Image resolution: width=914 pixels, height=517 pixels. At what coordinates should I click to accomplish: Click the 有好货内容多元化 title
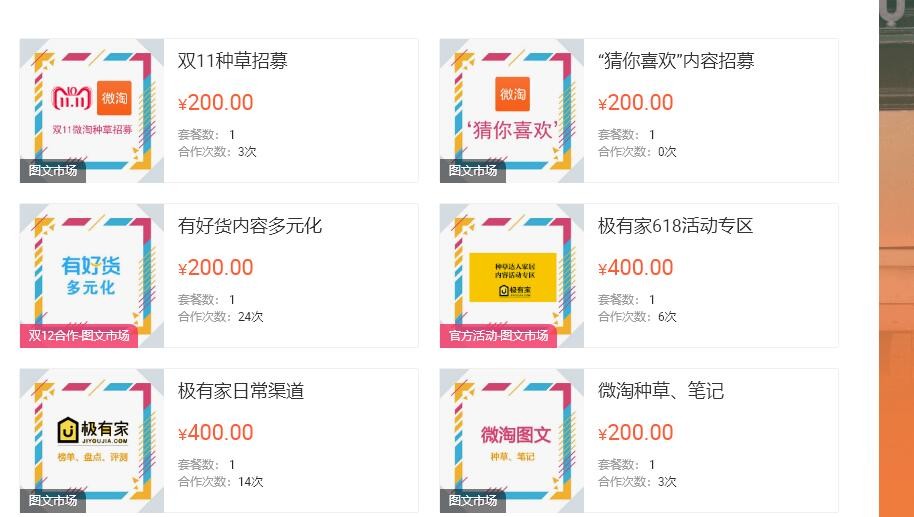pos(250,226)
